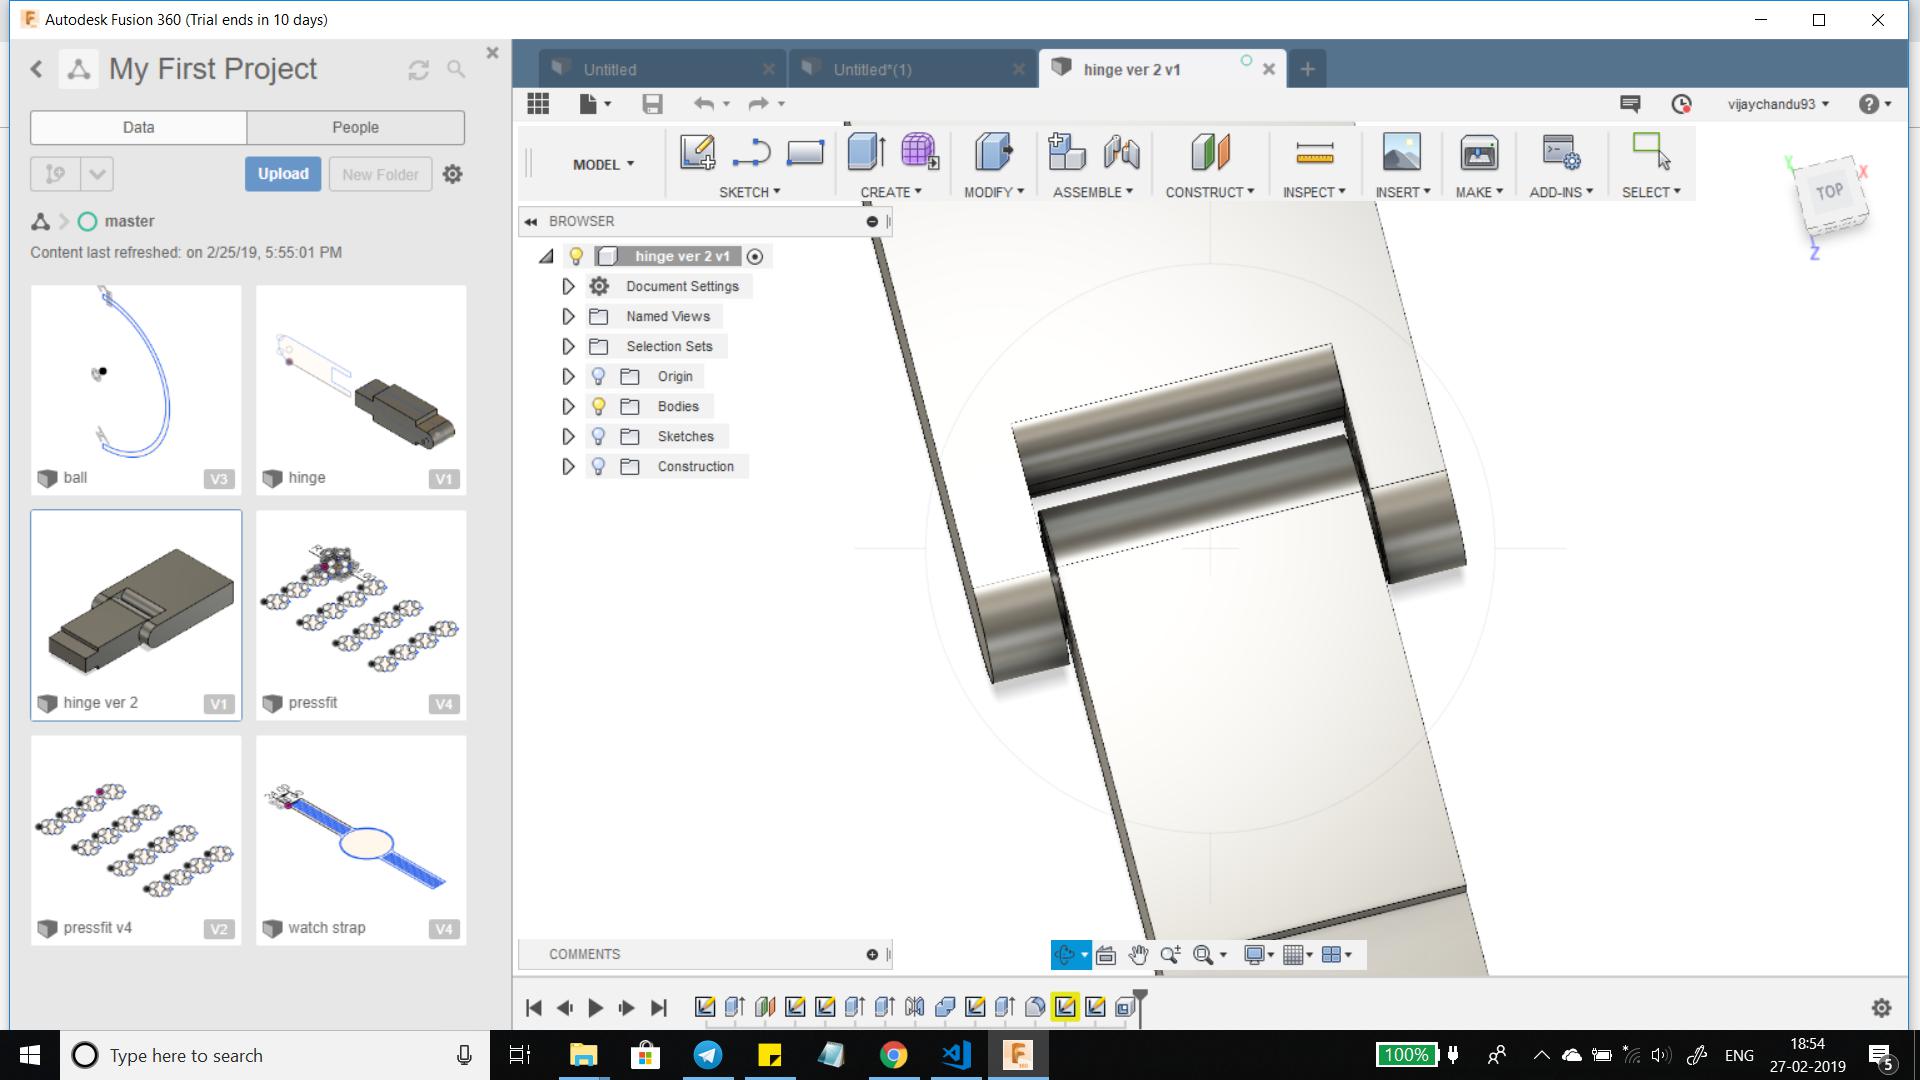
Task: Toggle visibility bulb of Origin folder
Action: [x=598, y=376]
